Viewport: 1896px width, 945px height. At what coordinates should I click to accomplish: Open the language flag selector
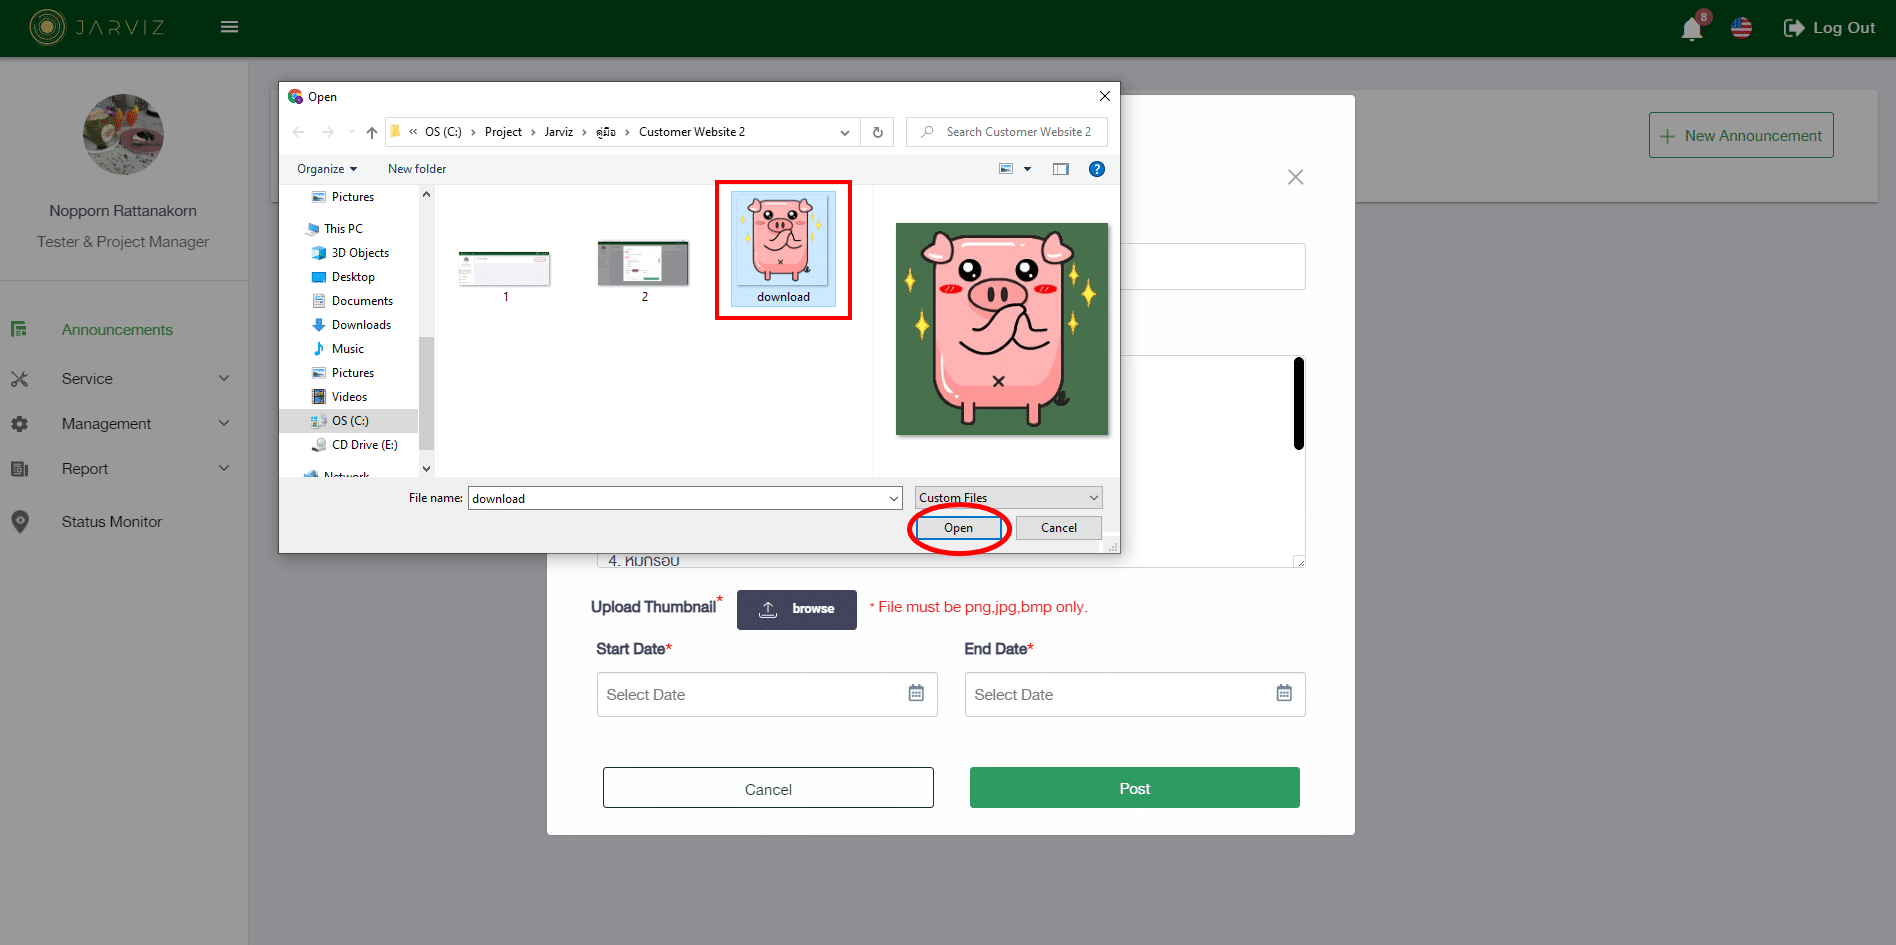1741,28
